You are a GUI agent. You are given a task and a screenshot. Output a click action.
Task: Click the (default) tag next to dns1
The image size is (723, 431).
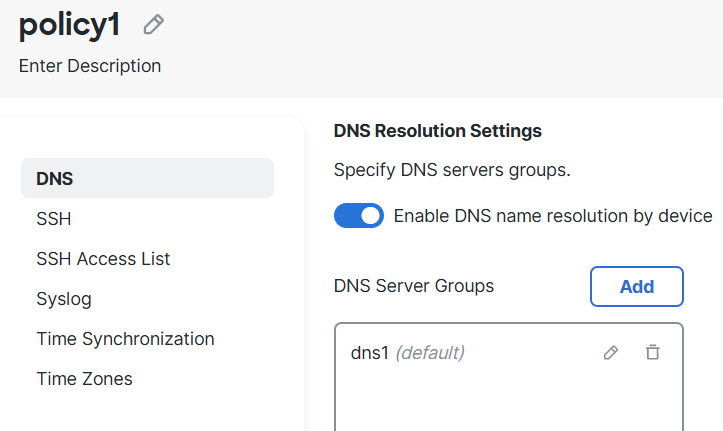(430, 352)
